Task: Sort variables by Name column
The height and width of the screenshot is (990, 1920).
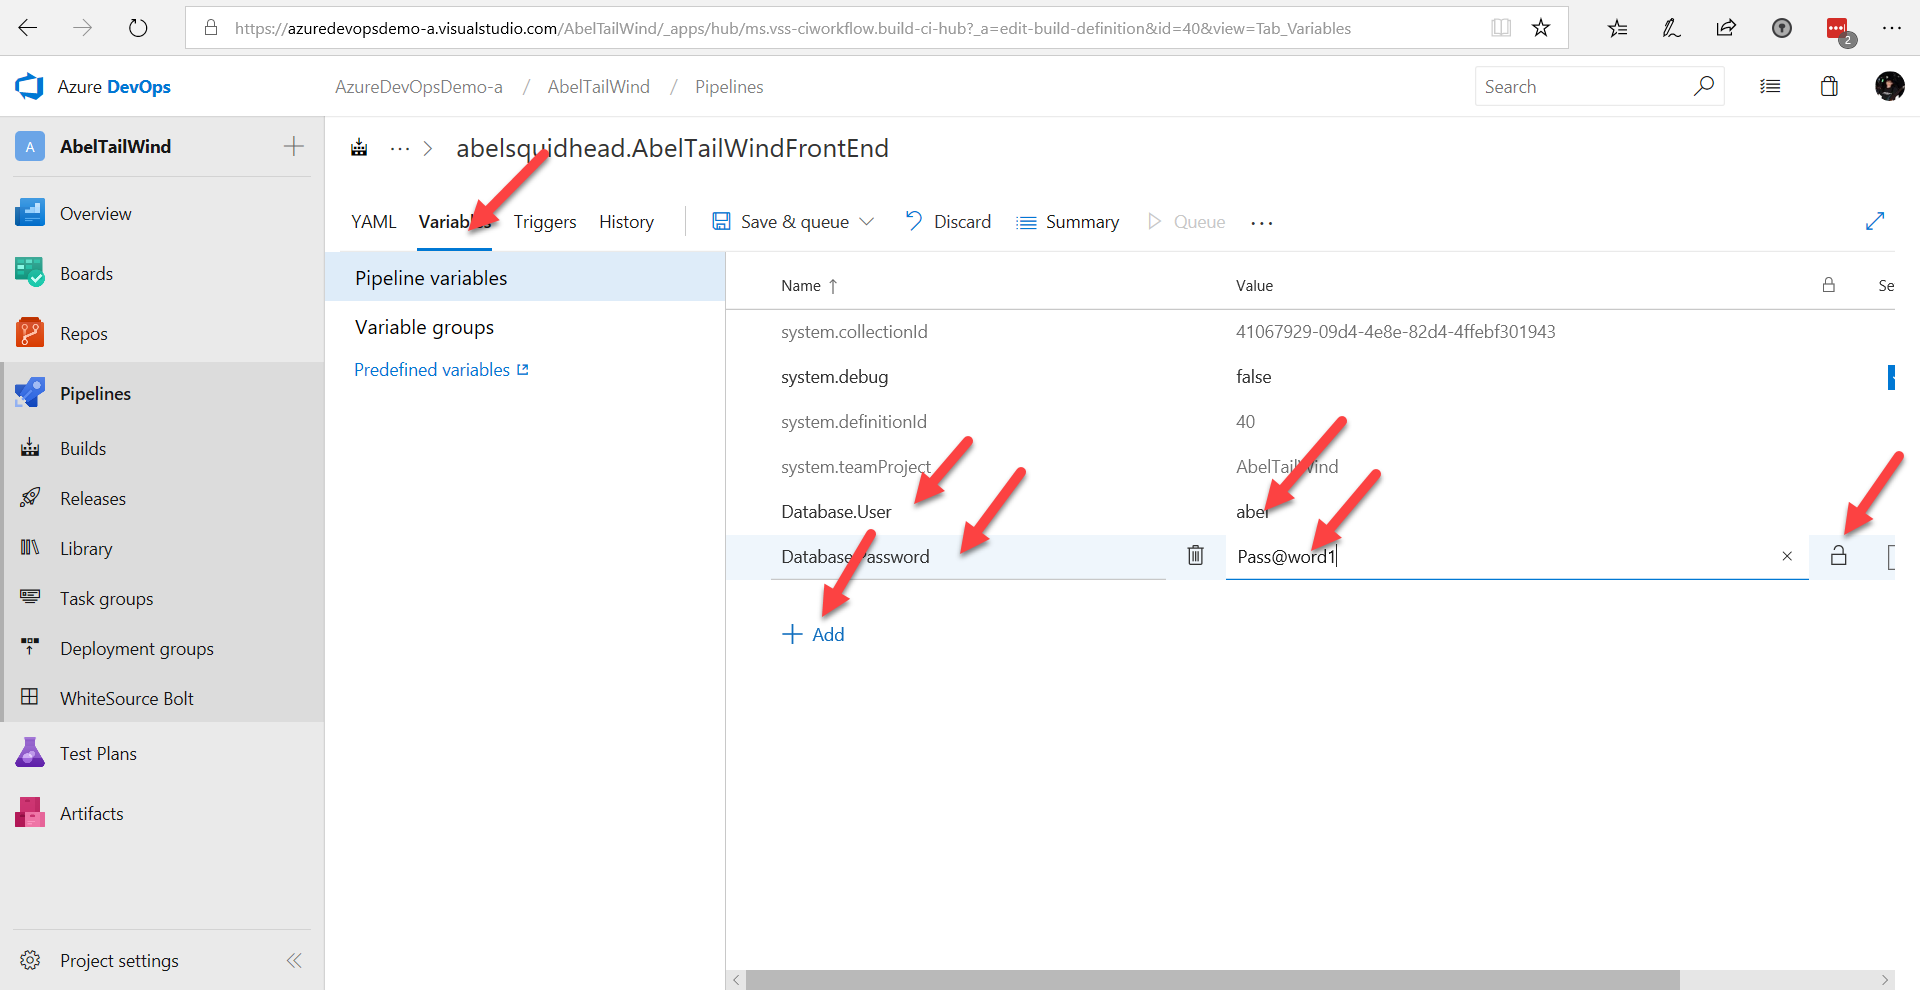Action: point(809,286)
